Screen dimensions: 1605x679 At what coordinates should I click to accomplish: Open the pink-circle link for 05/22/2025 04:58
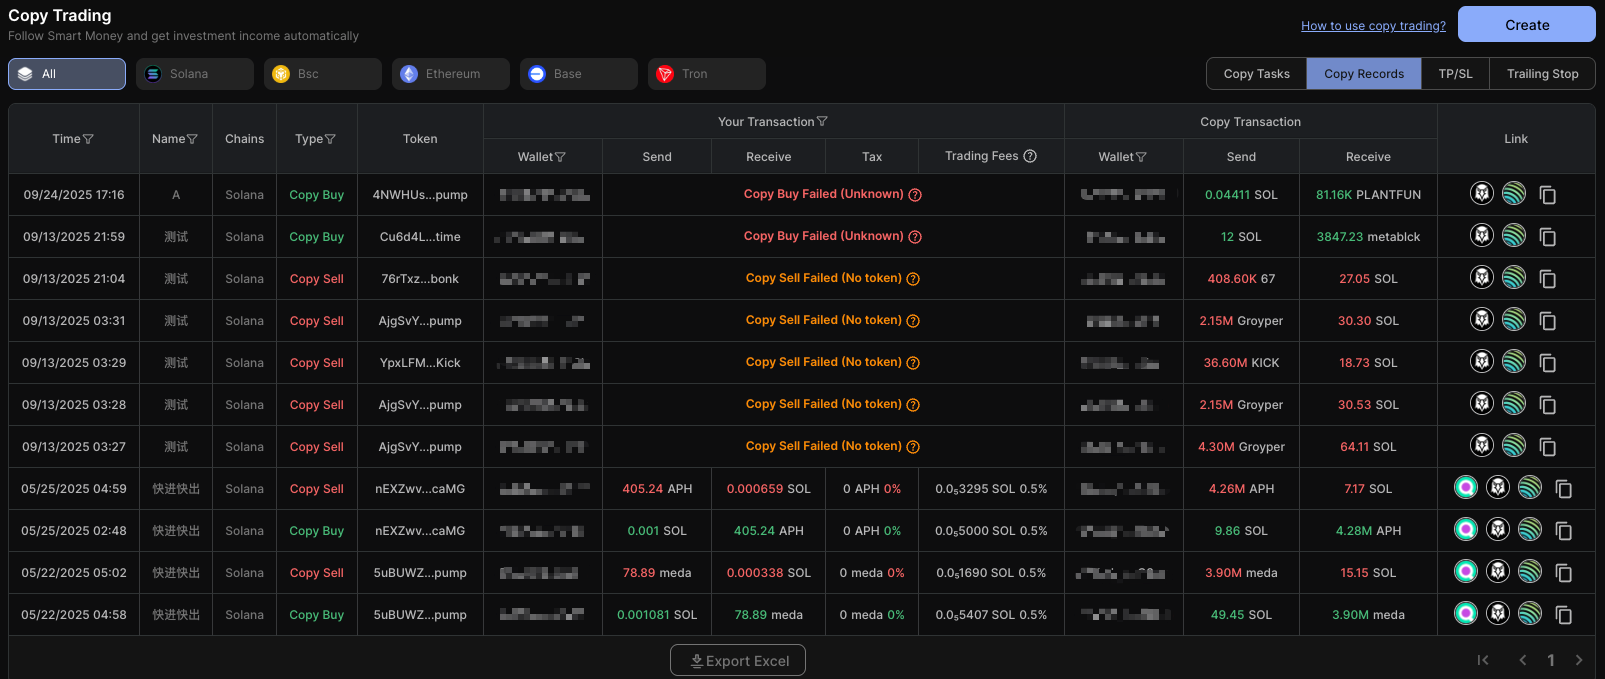(1466, 613)
